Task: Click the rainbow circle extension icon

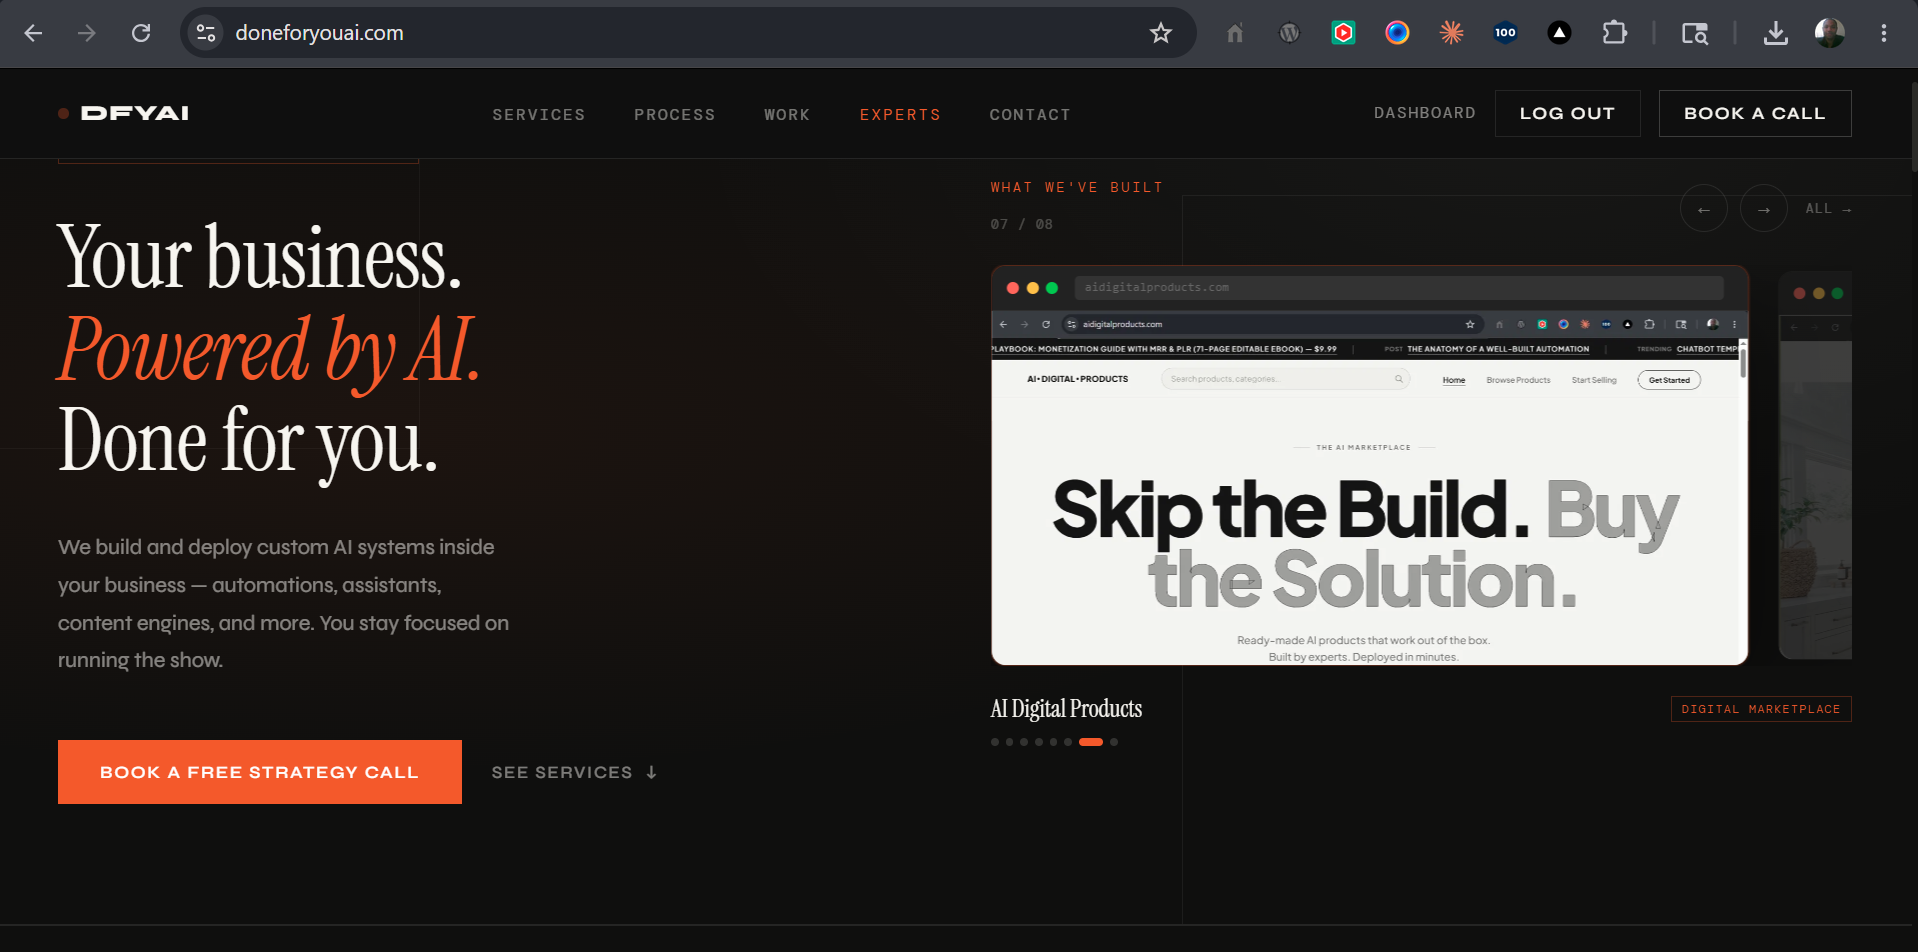Action: tap(1397, 33)
